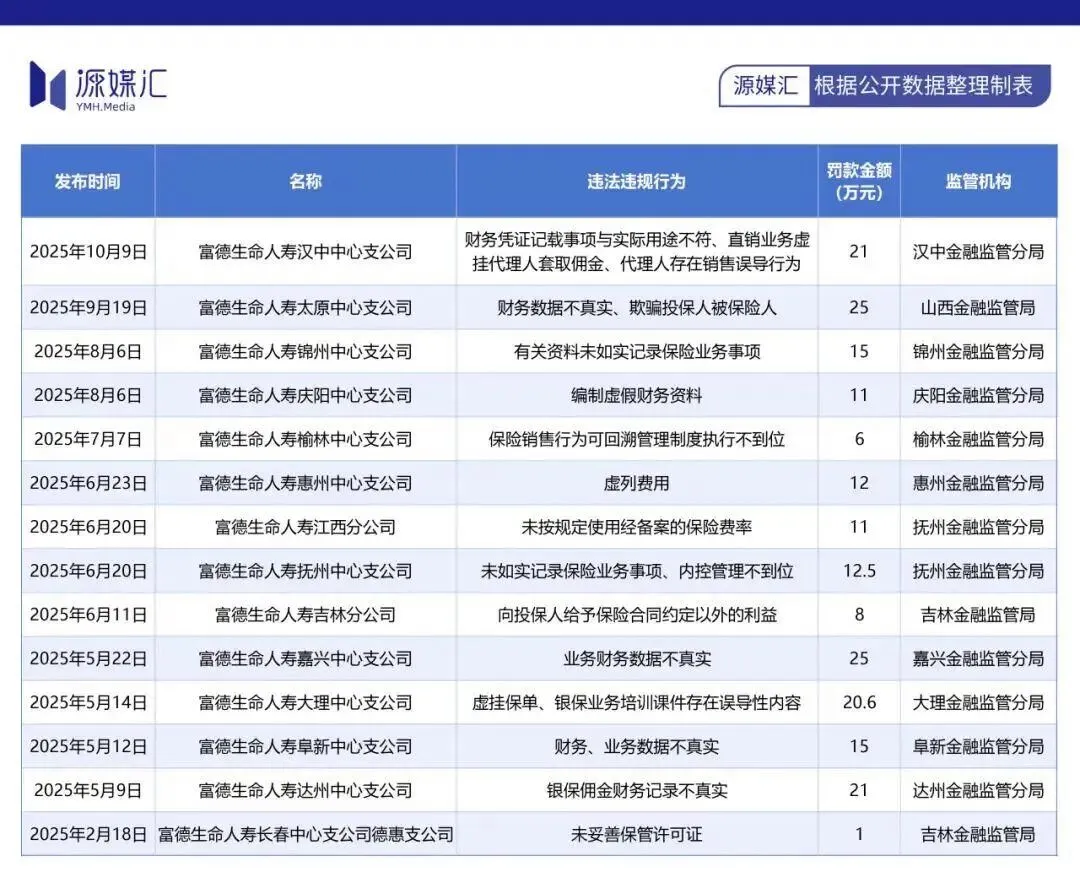The width and height of the screenshot is (1080, 883).
Task: Click the 罚款金额(万元) column header
Action: 859,181
